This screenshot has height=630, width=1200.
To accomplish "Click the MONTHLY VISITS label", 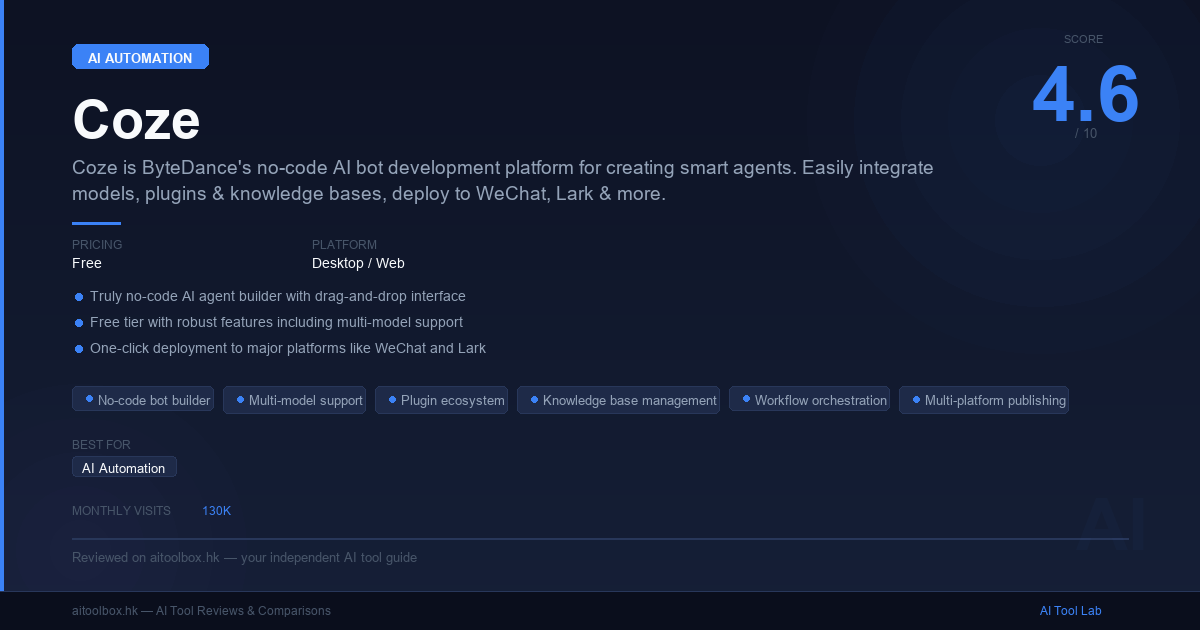I will [121, 511].
